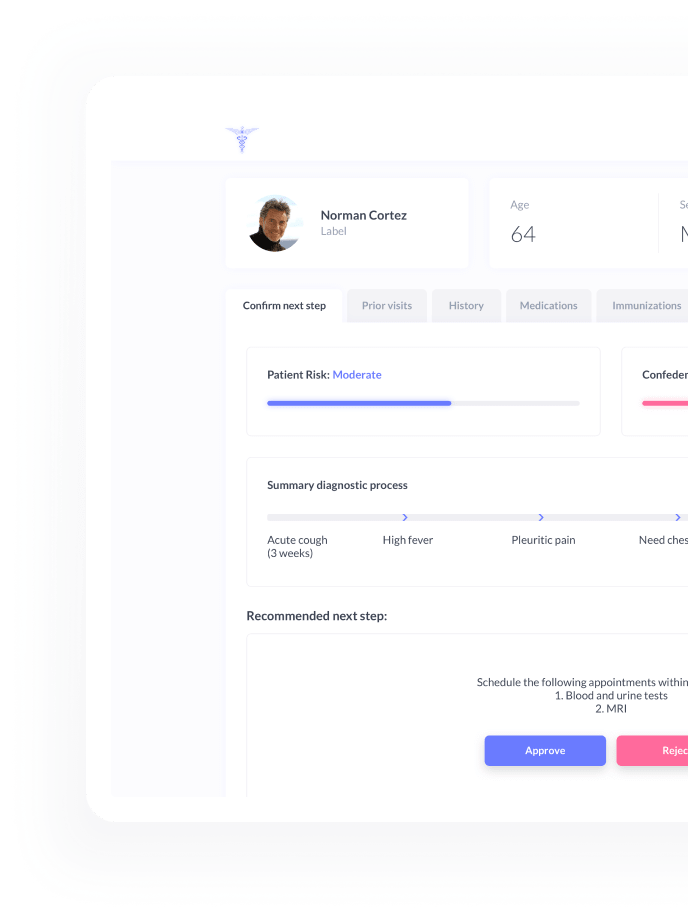Switch to the Prior visits tab
Viewport: 688px width, 919px height.
[x=387, y=305]
